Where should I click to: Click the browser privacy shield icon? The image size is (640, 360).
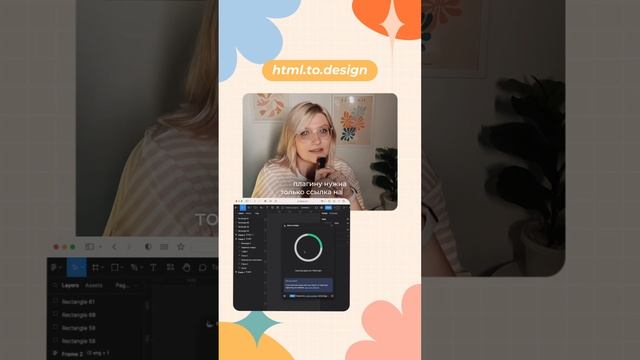(148, 247)
